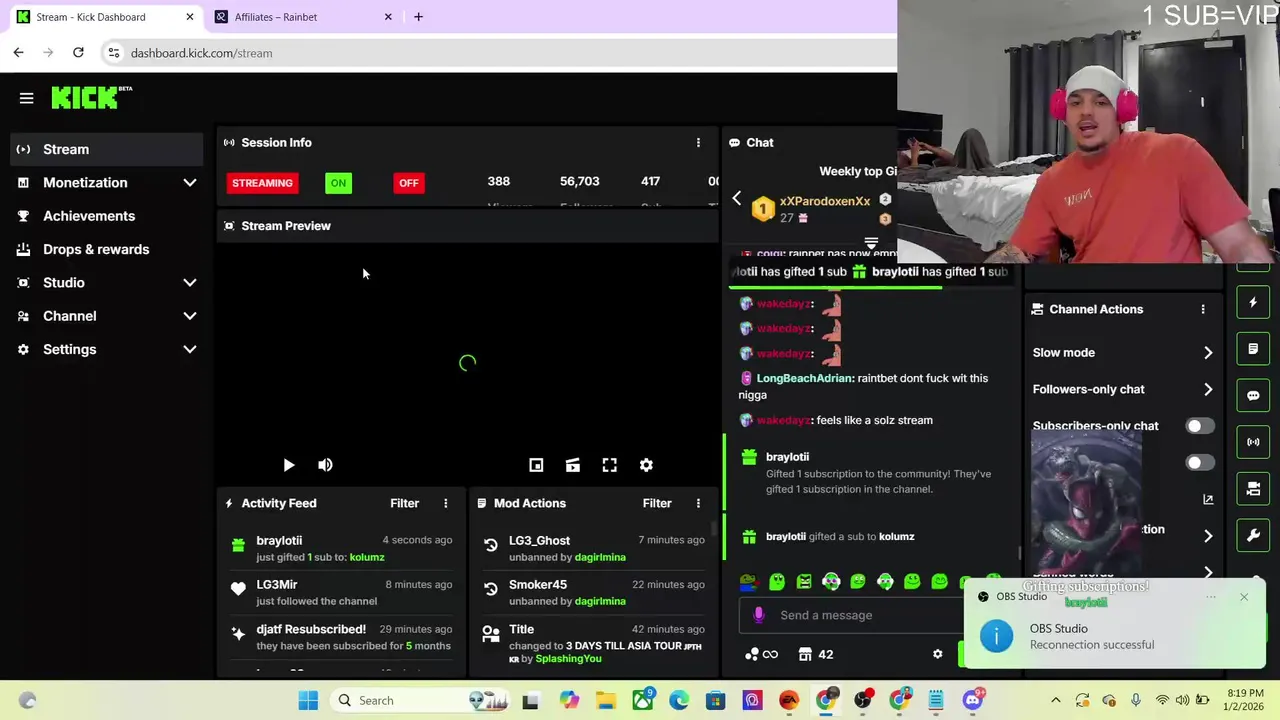This screenshot has width=1280, height=720.
Task: Open Mod Actions Filter dropdown
Action: pos(657,503)
